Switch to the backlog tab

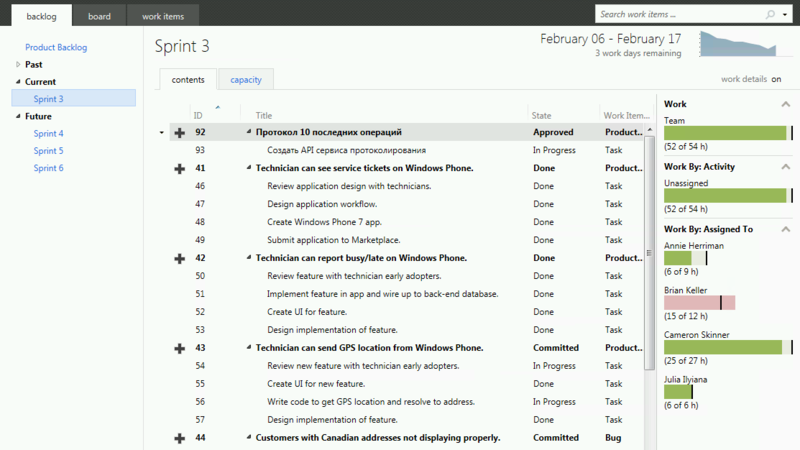click(41, 16)
